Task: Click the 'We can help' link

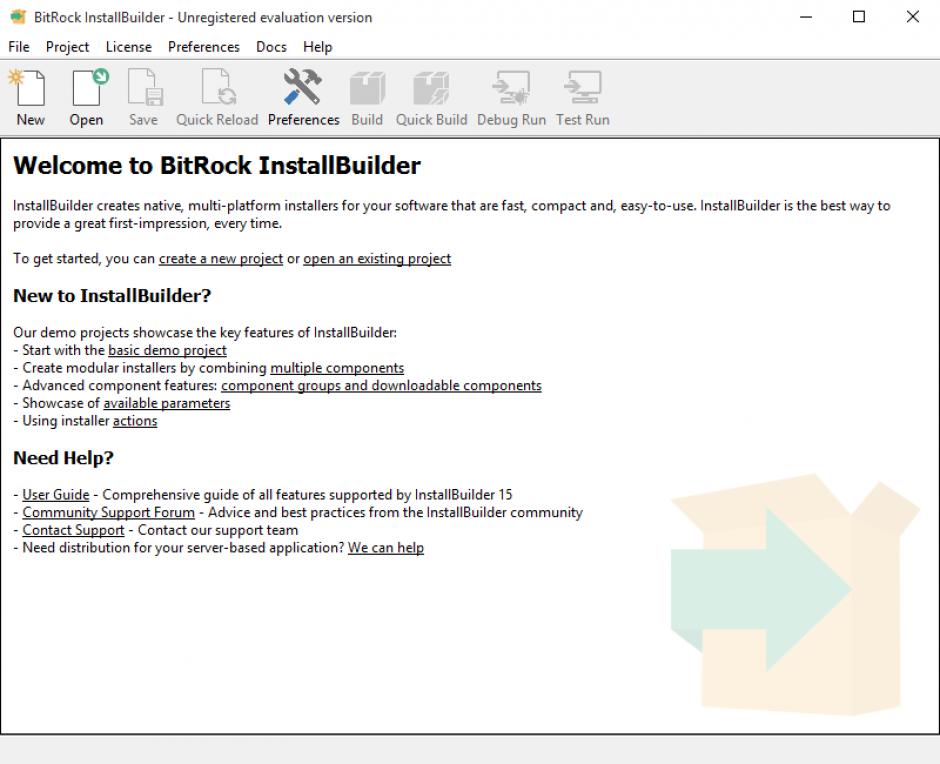Action: [x=385, y=549]
